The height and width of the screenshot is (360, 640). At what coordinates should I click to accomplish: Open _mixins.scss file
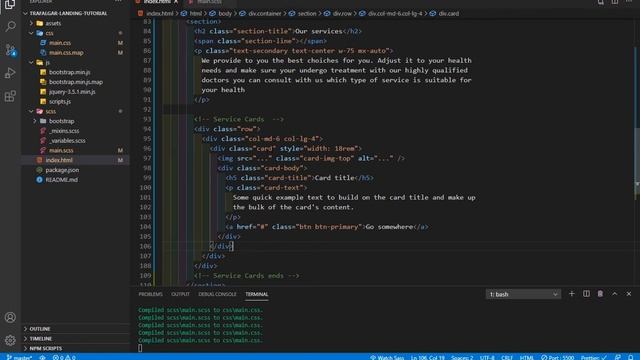pyautogui.click(x=64, y=131)
